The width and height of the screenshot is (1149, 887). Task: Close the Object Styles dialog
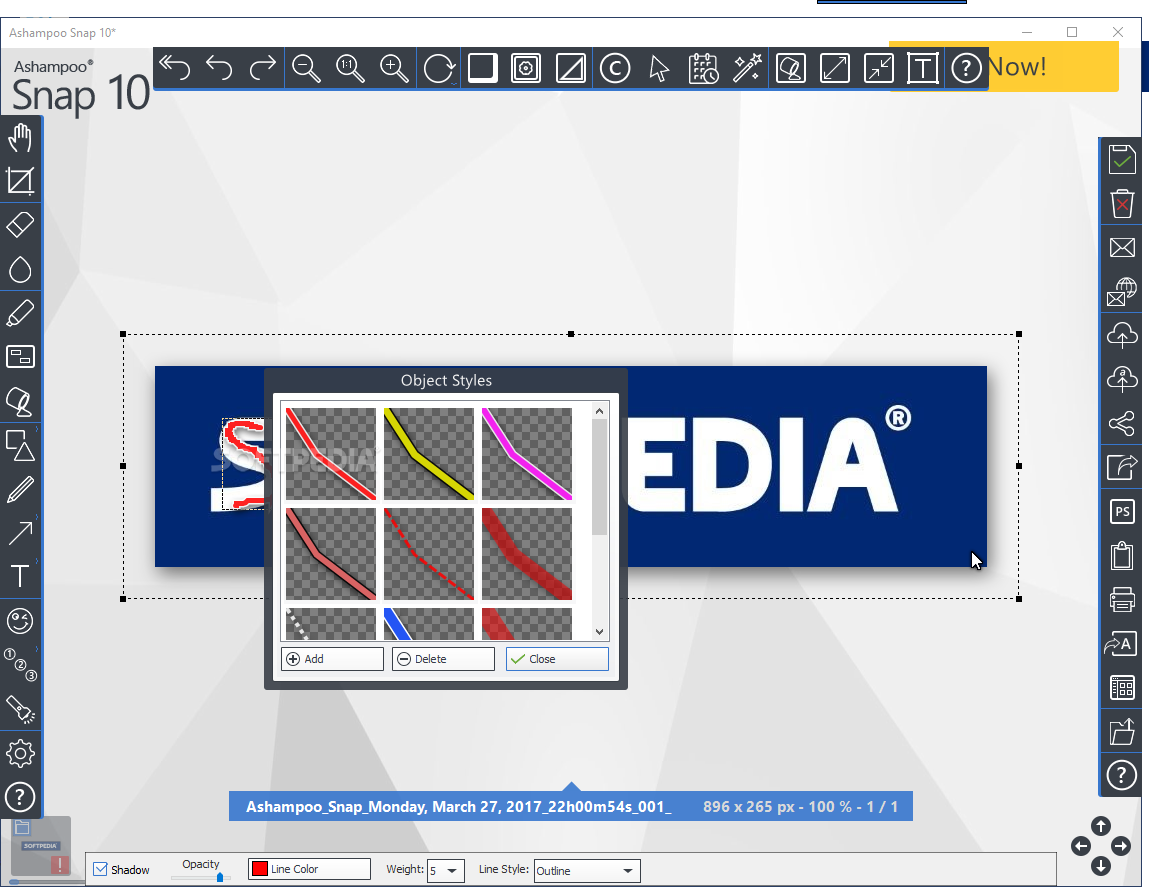click(557, 658)
